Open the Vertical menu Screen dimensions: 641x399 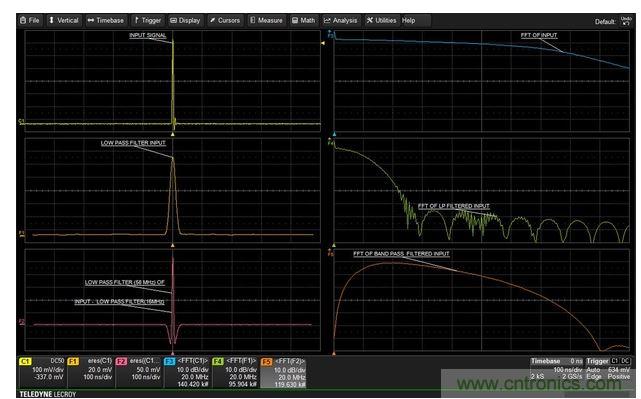tap(64, 20)
